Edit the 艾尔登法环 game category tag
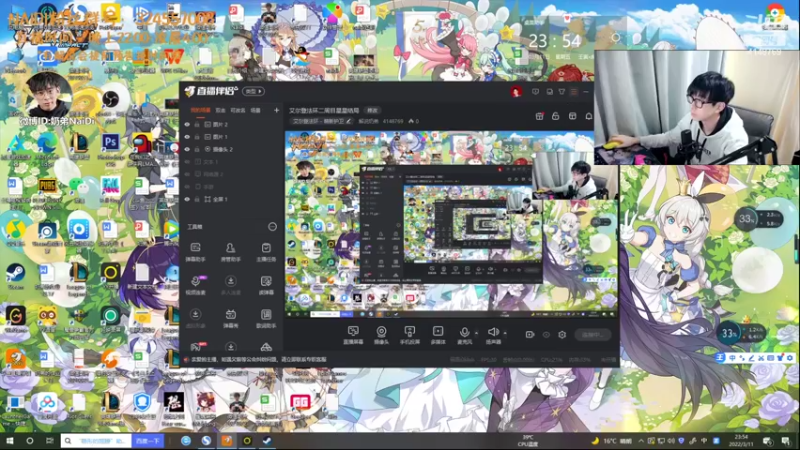The image size is (800, 450). point(321,121)
